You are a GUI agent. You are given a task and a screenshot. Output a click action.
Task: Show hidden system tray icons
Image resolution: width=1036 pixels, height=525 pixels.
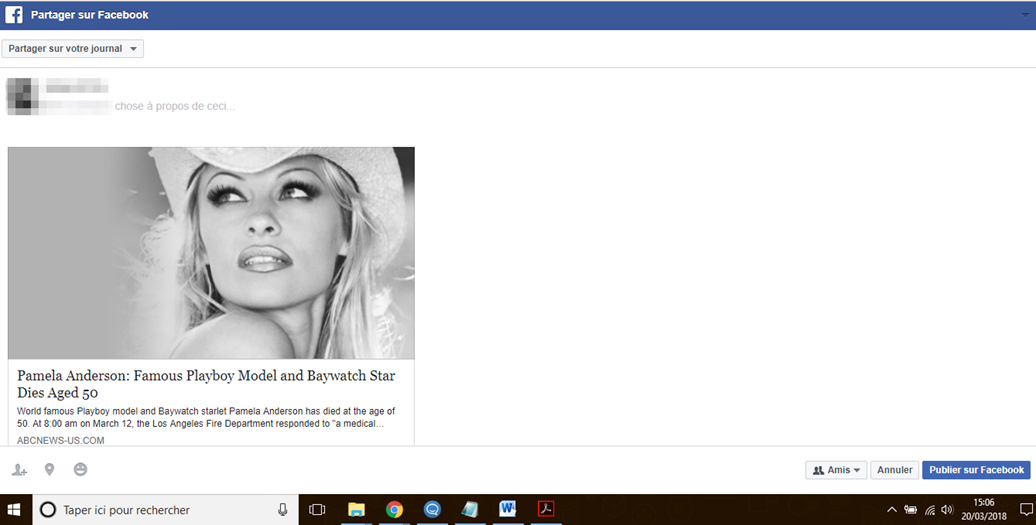coord(891,510)
